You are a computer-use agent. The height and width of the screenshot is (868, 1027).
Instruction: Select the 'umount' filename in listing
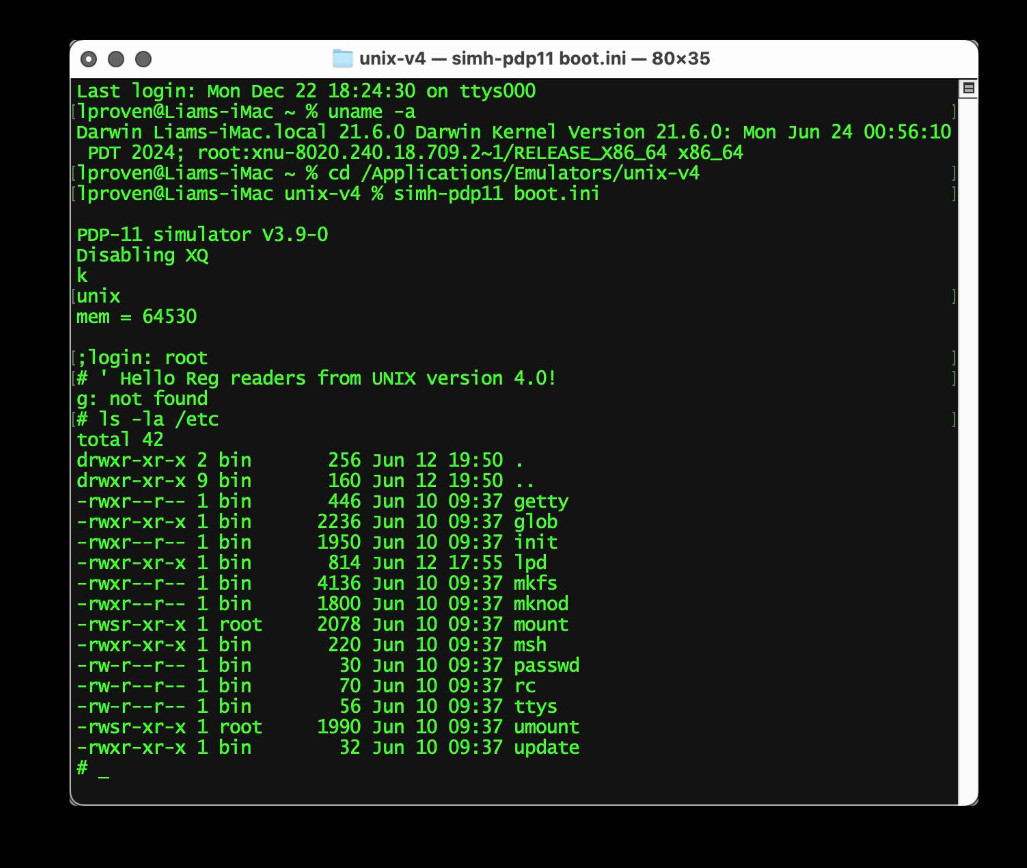pyautogui.click(x=546, y=727)
